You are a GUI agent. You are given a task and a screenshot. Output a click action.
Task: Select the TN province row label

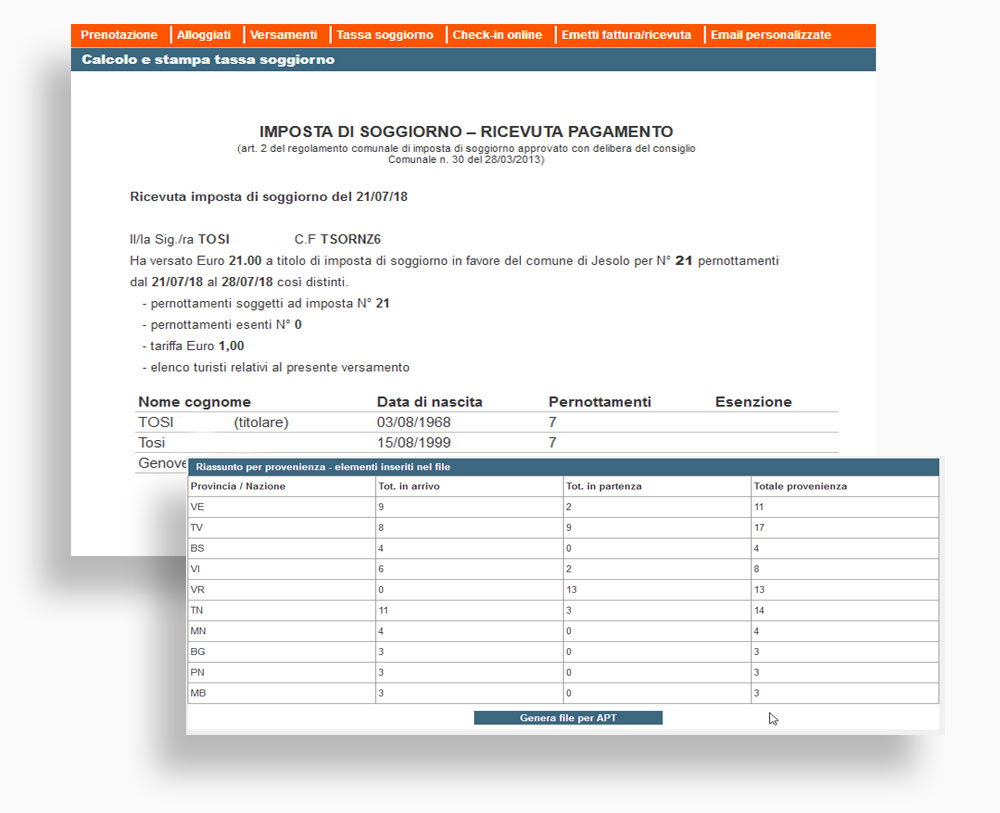[196, 611]
